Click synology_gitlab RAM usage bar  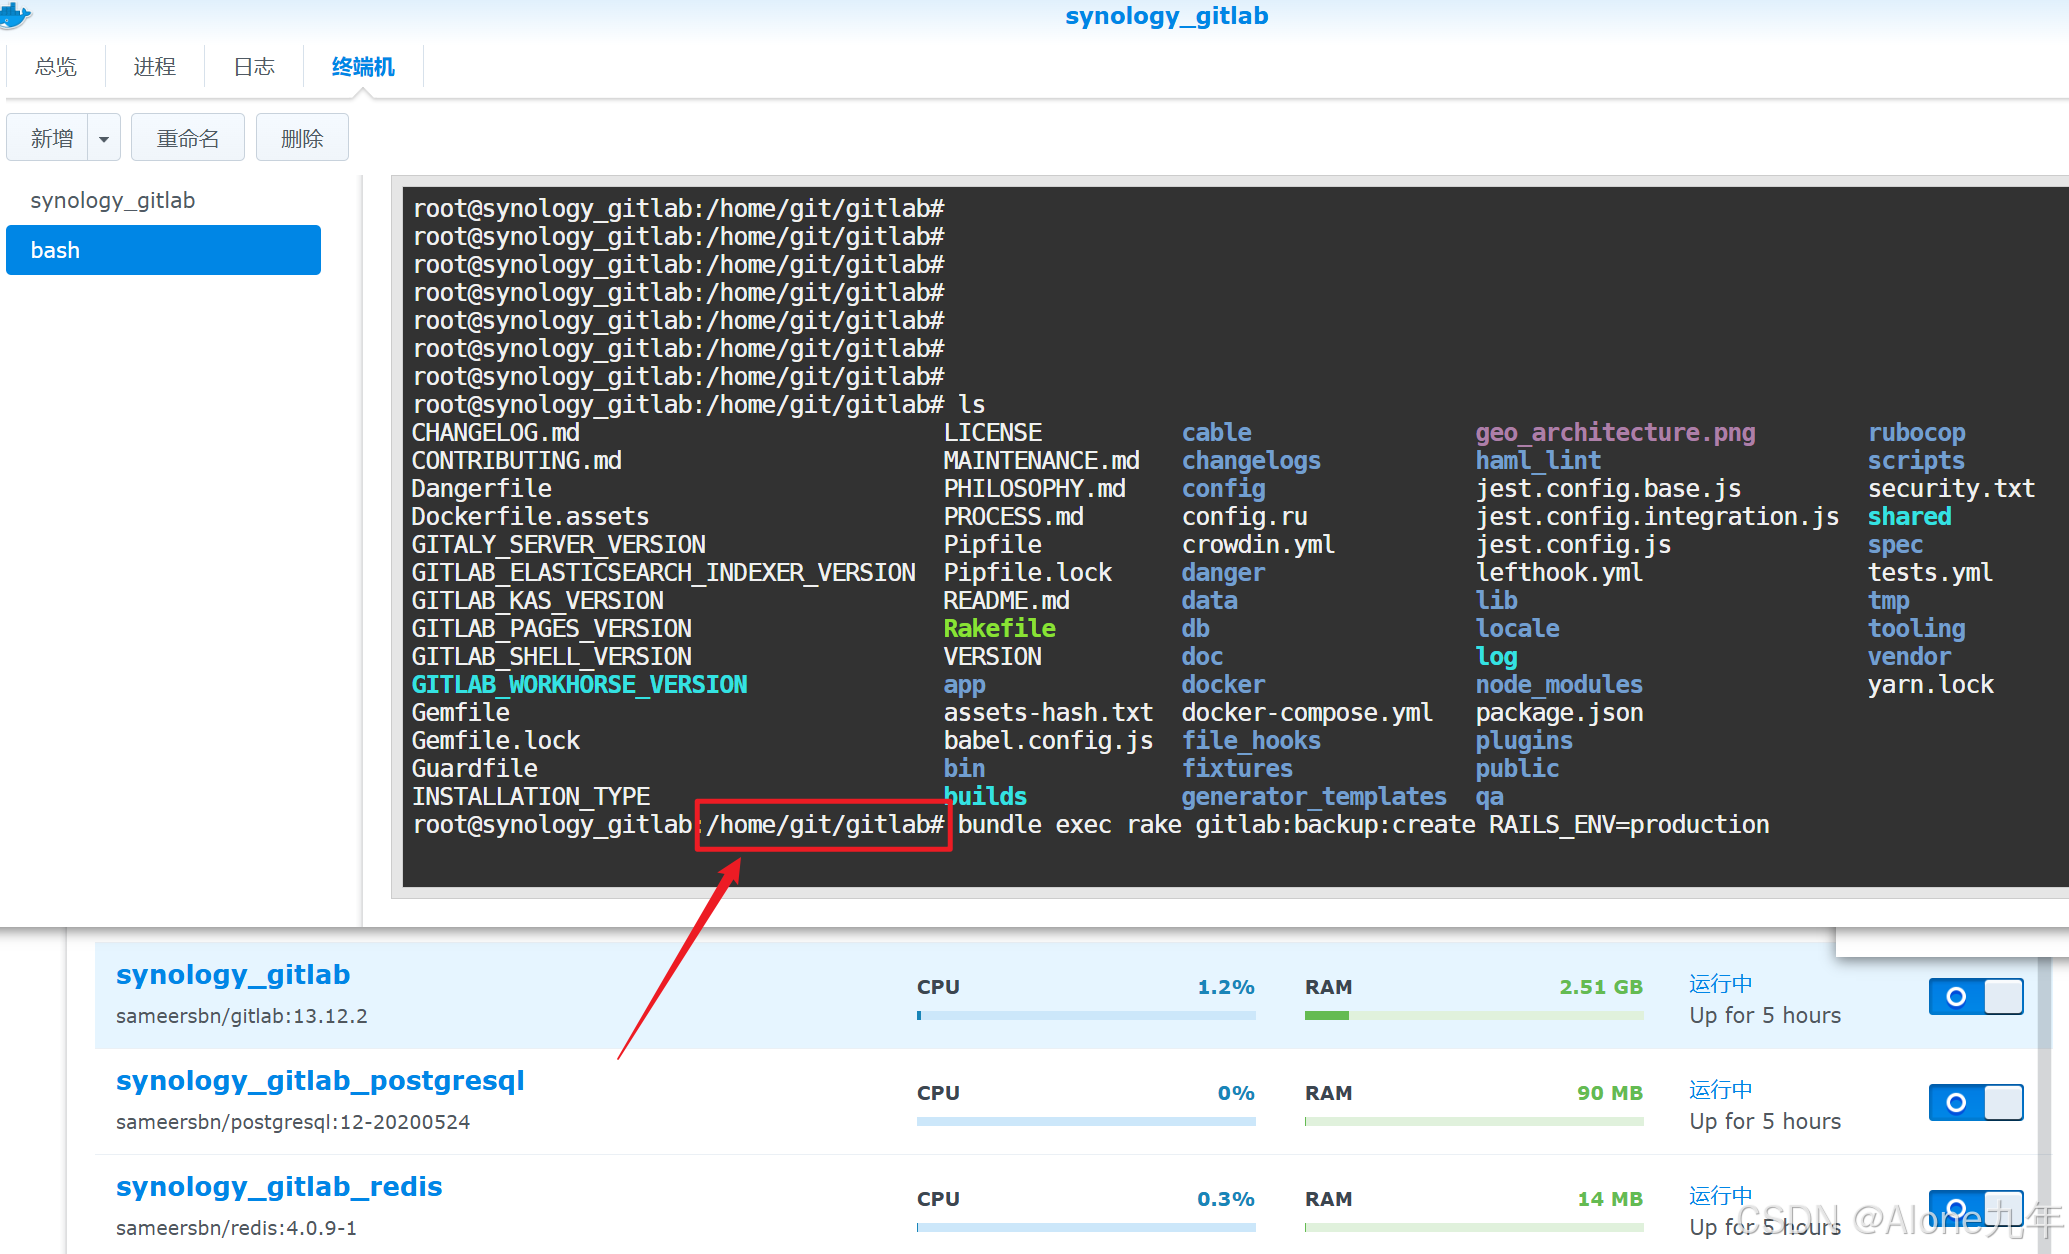pos(1473,1015)
